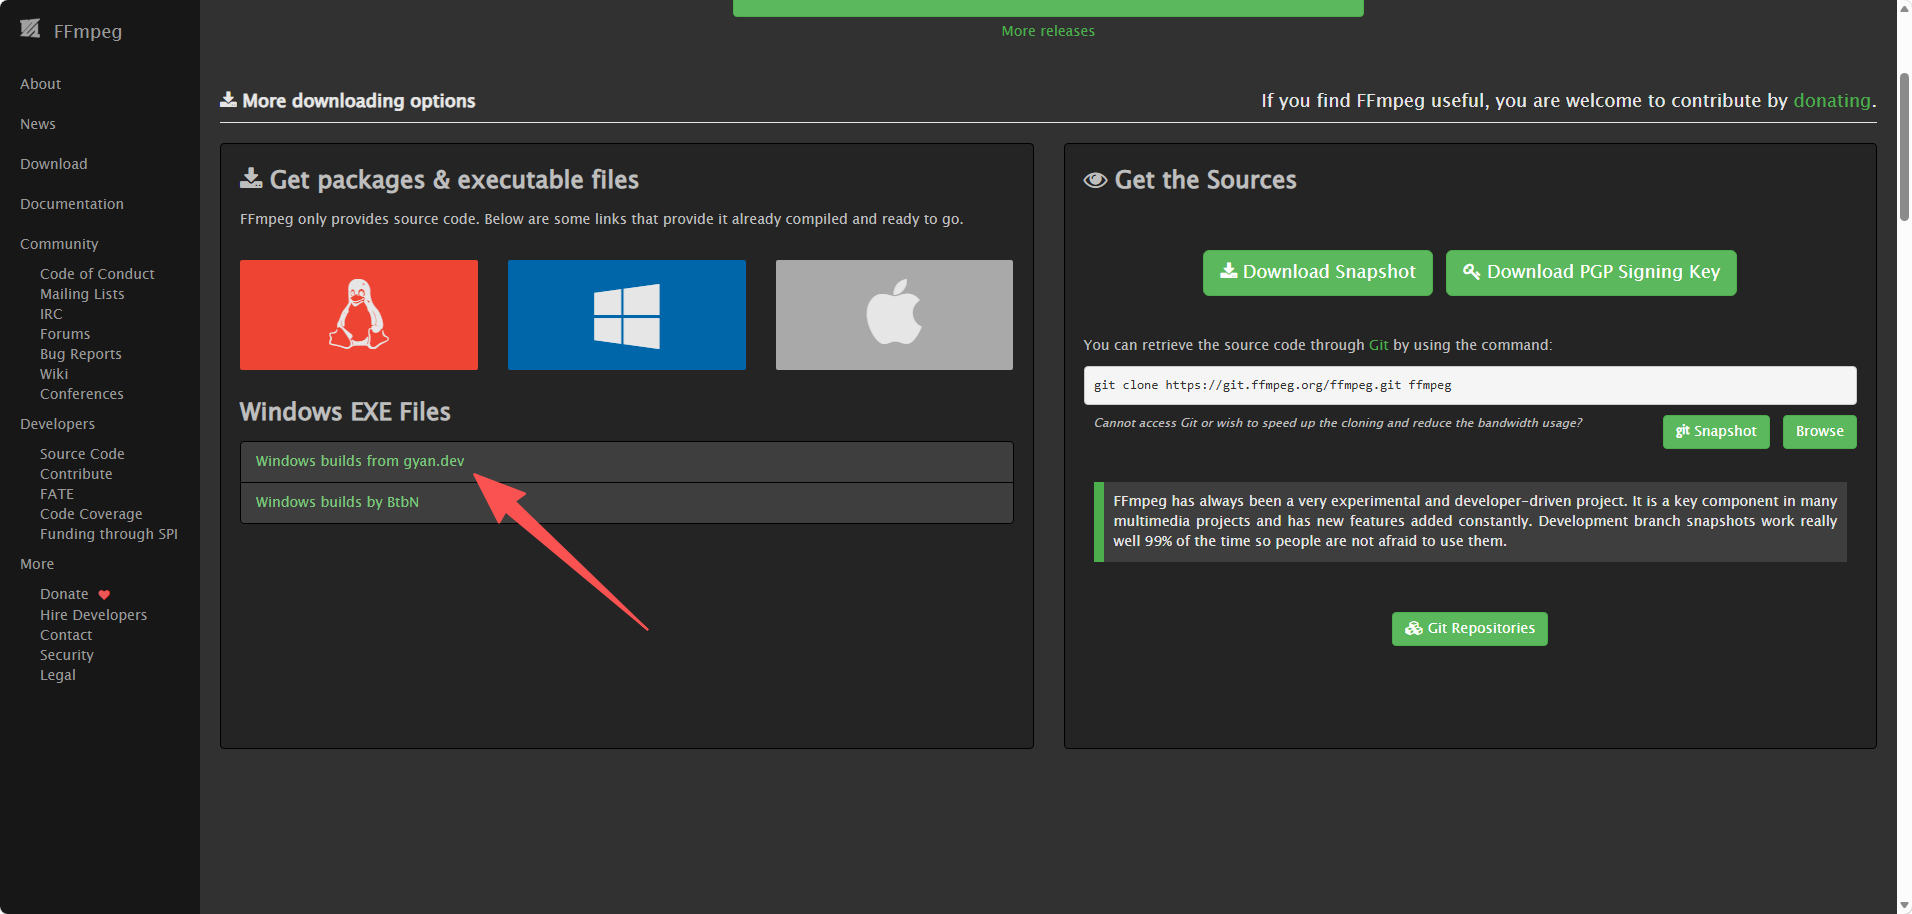Image resolution: width=1912 pixels, height=914 pixels.
Task: Follow the donating link
Action: click(1832, 100)
